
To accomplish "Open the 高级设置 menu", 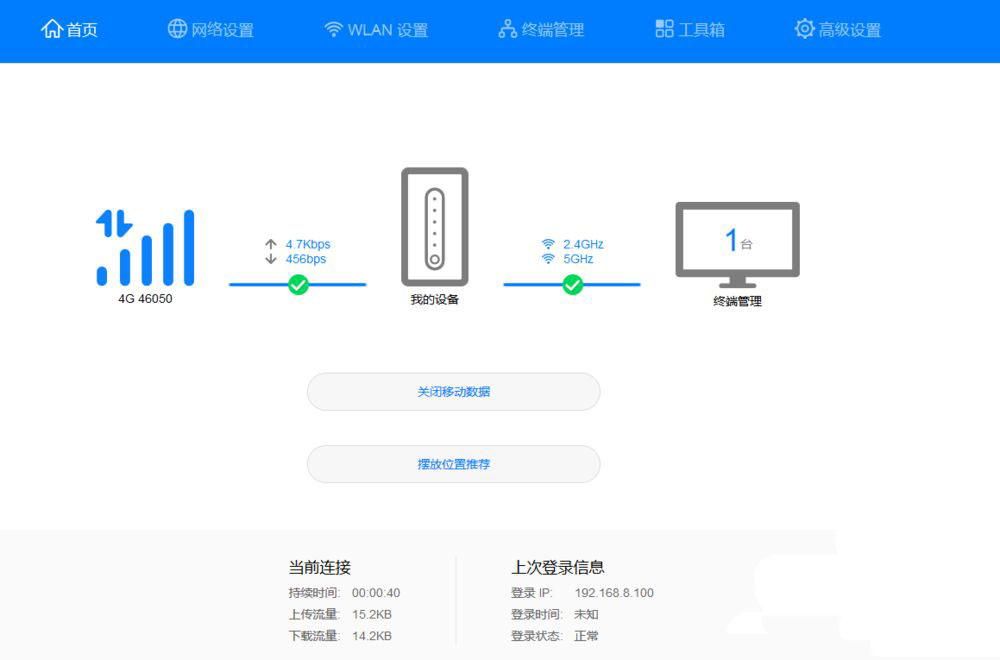I will (x=838, y=29).
